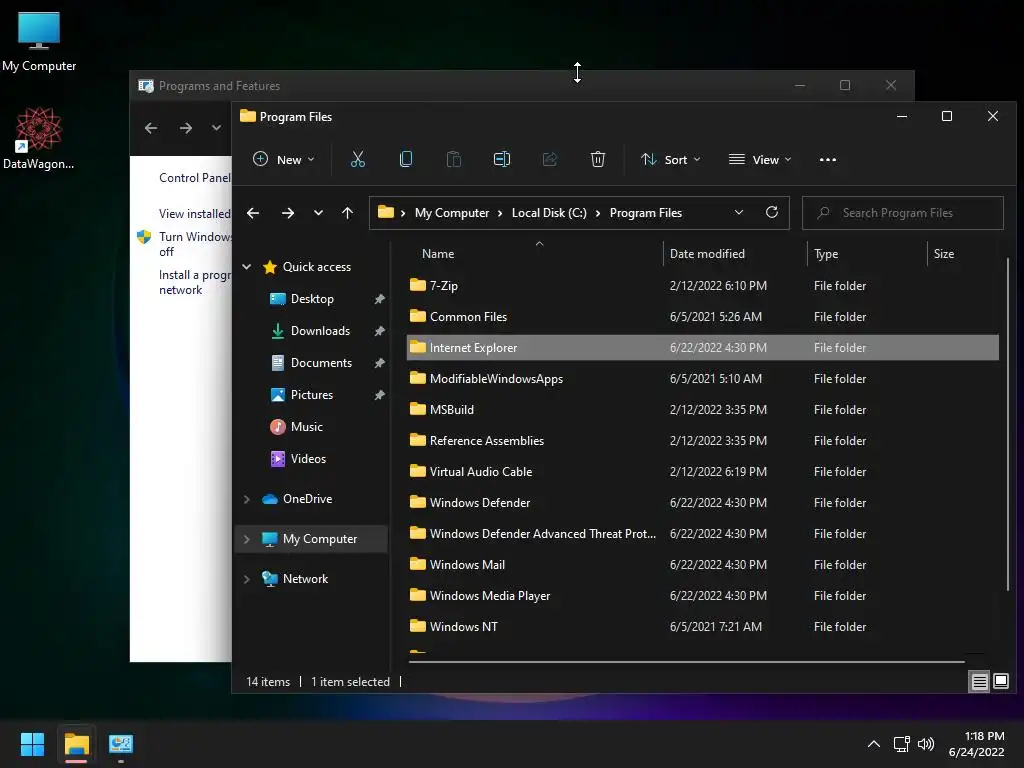Open the Sort dropdown menu
The height and width of the screenshot is (768, 1024).
pos(671,159)
